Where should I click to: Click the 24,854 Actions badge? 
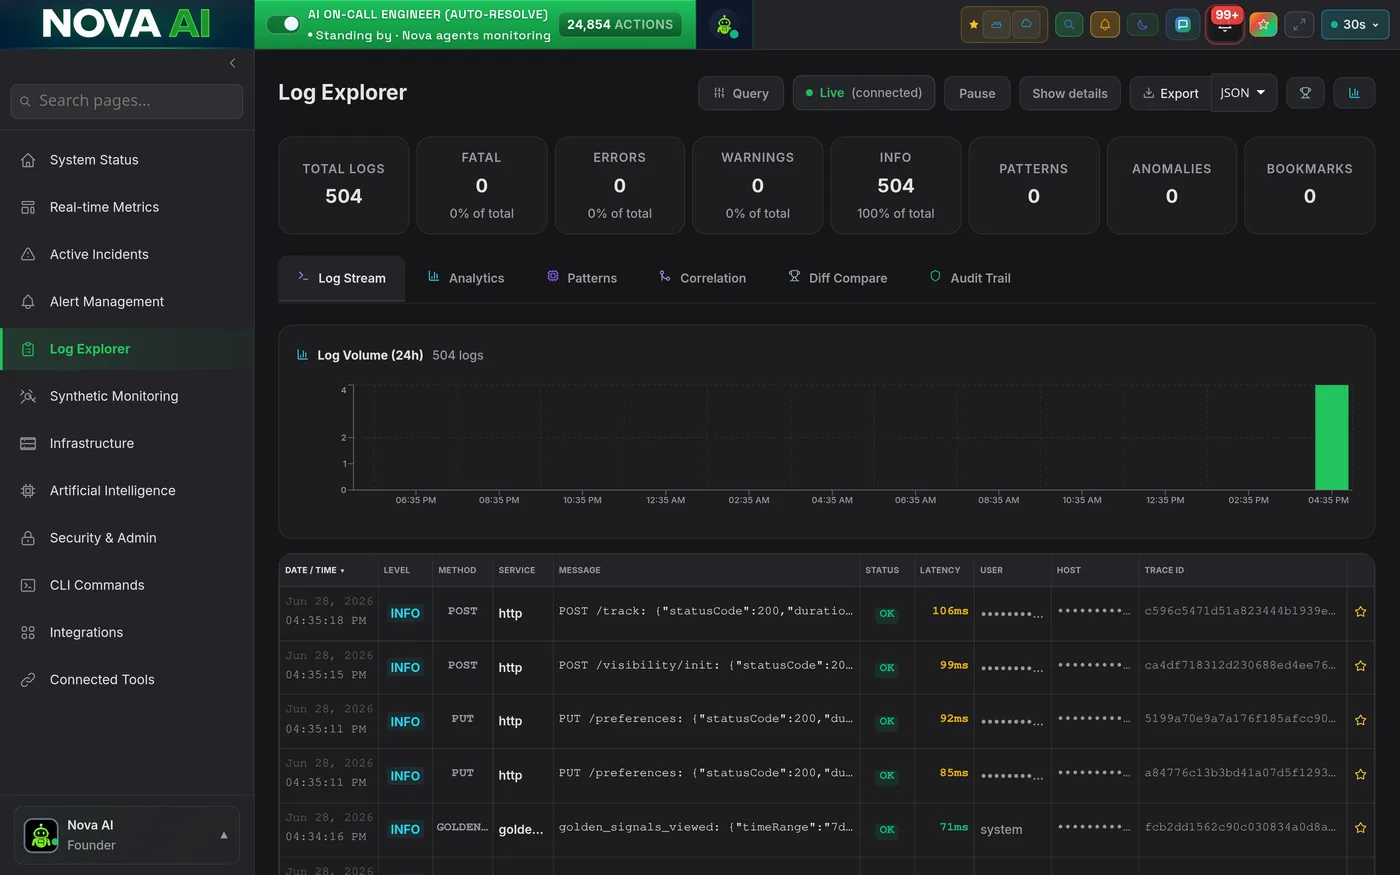point(620,25)
